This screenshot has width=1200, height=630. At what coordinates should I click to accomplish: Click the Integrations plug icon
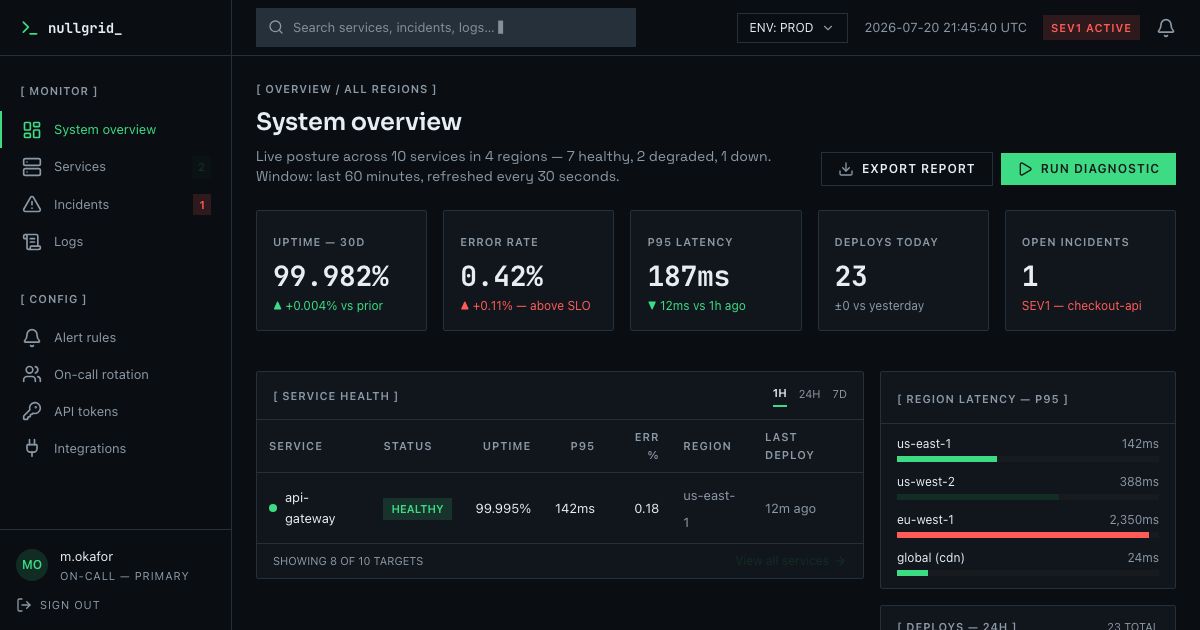[x=32, y=449]
